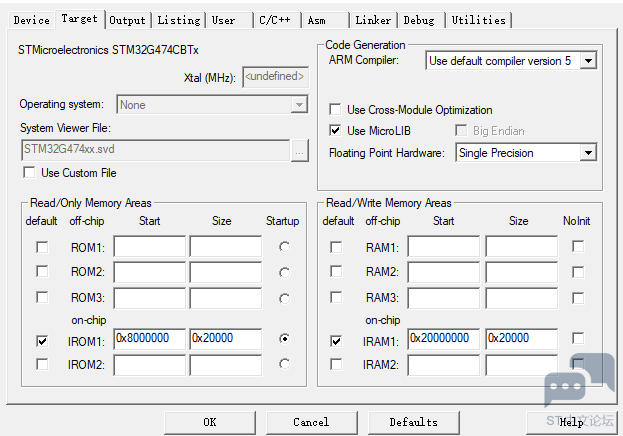Check the RAM3 default checkbox
The height and width of the screenshot is (436, 623).
[336, 297]
